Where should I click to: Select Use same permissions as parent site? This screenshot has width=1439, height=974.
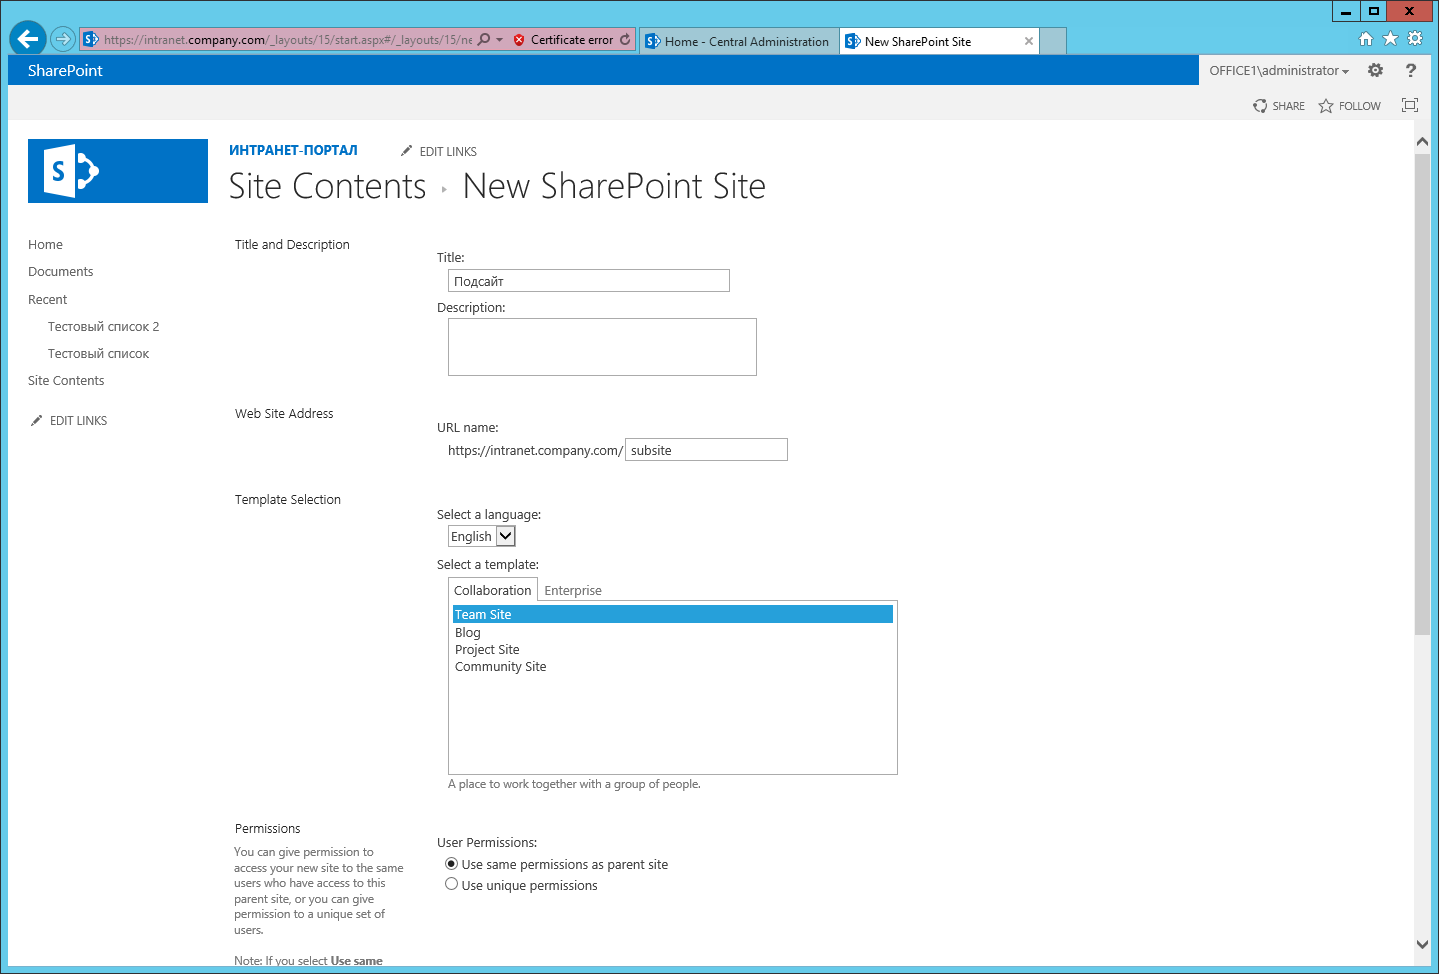pyautogui.click(x=452, y=864)
